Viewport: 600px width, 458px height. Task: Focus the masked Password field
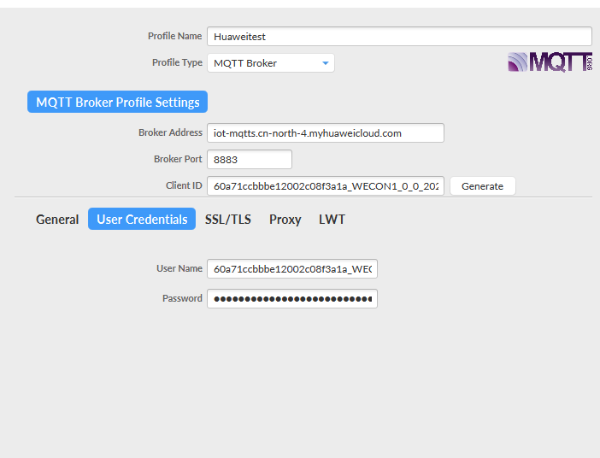(x=292, y=298)
